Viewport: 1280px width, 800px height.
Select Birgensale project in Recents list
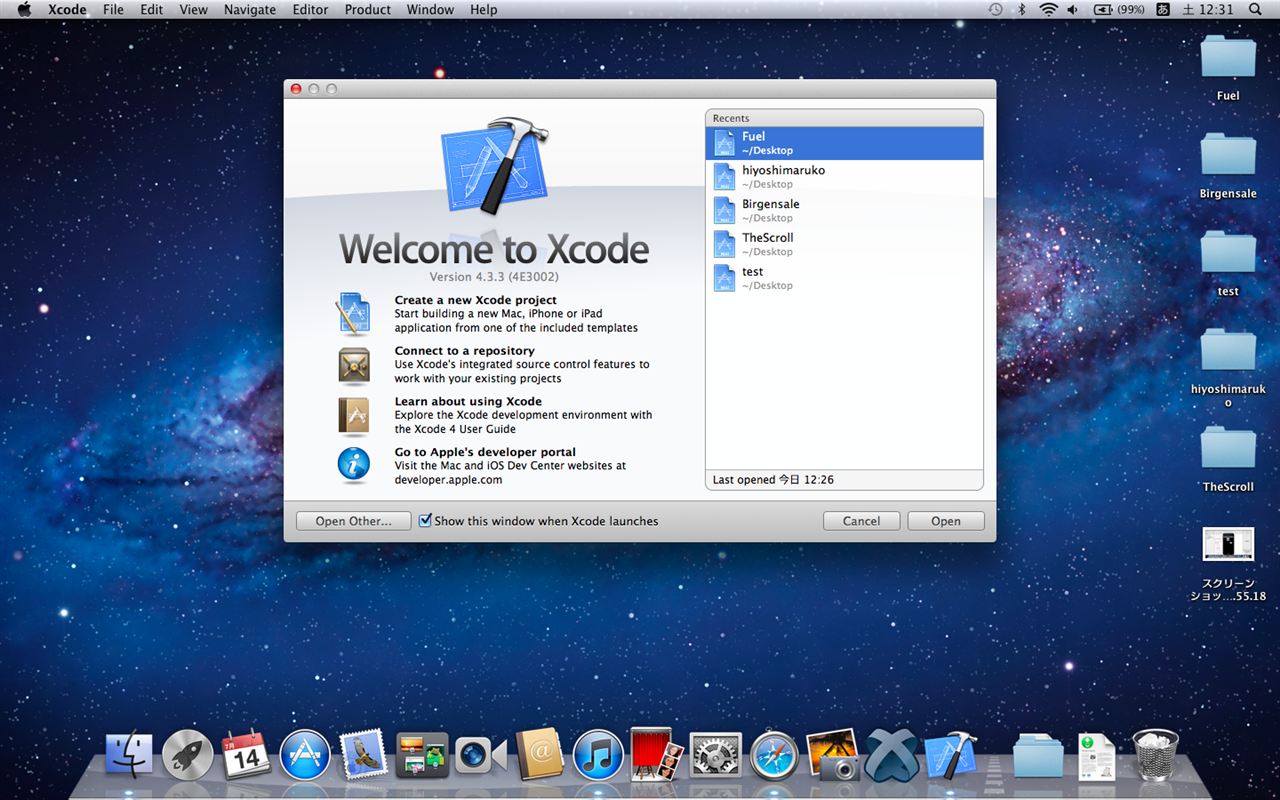point(844,211)
